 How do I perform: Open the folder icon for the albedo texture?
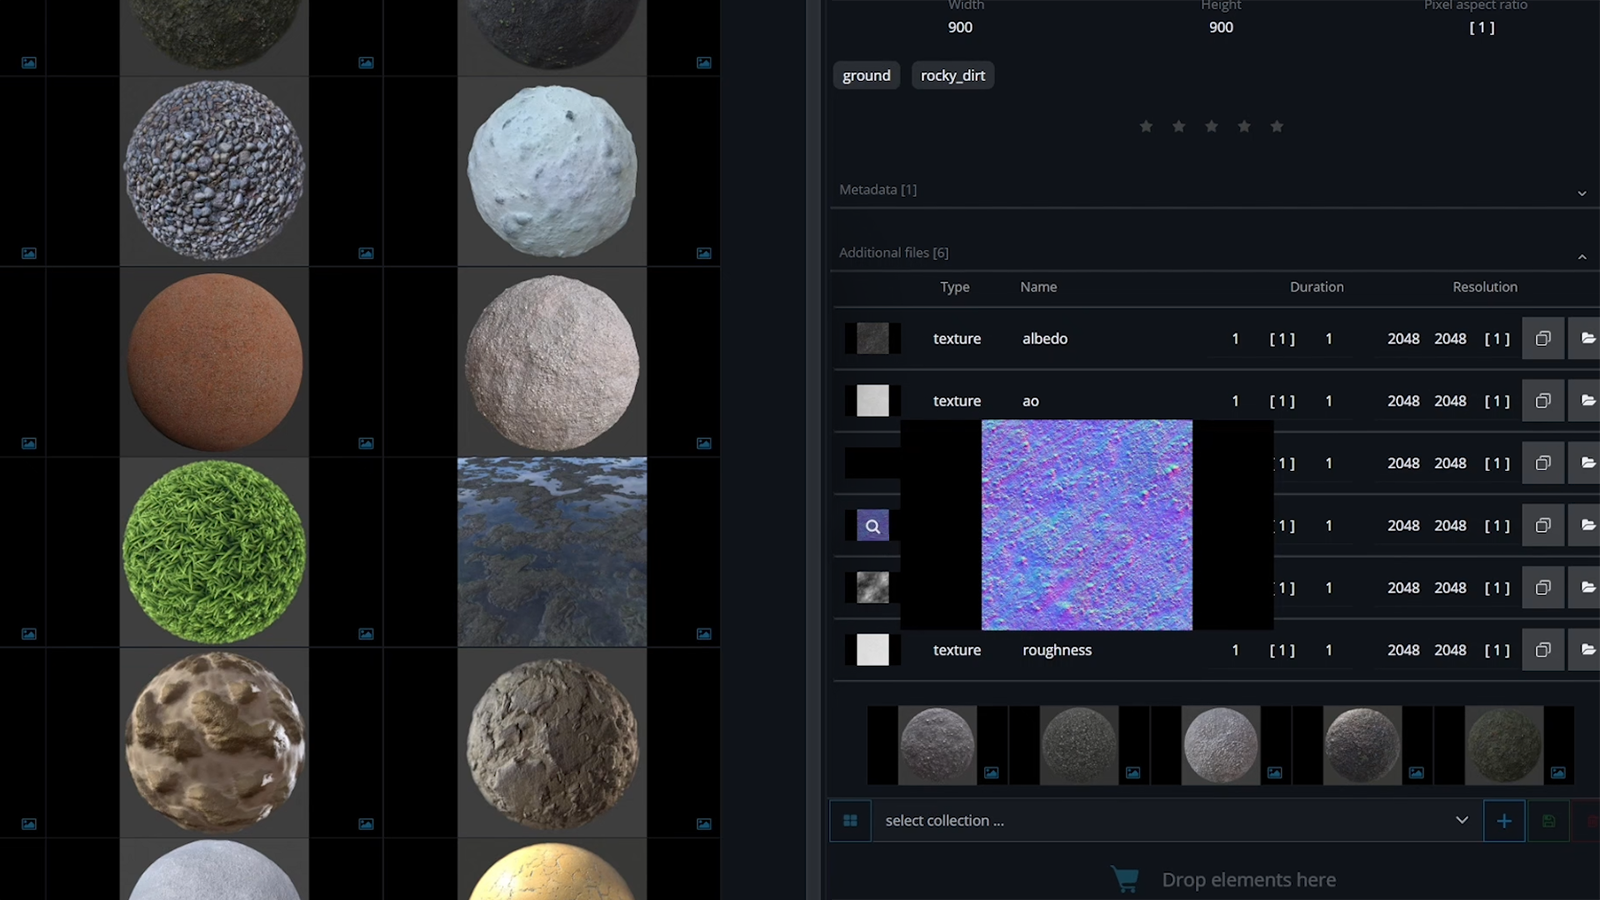pyautogui.click(x=1589, y=338)
